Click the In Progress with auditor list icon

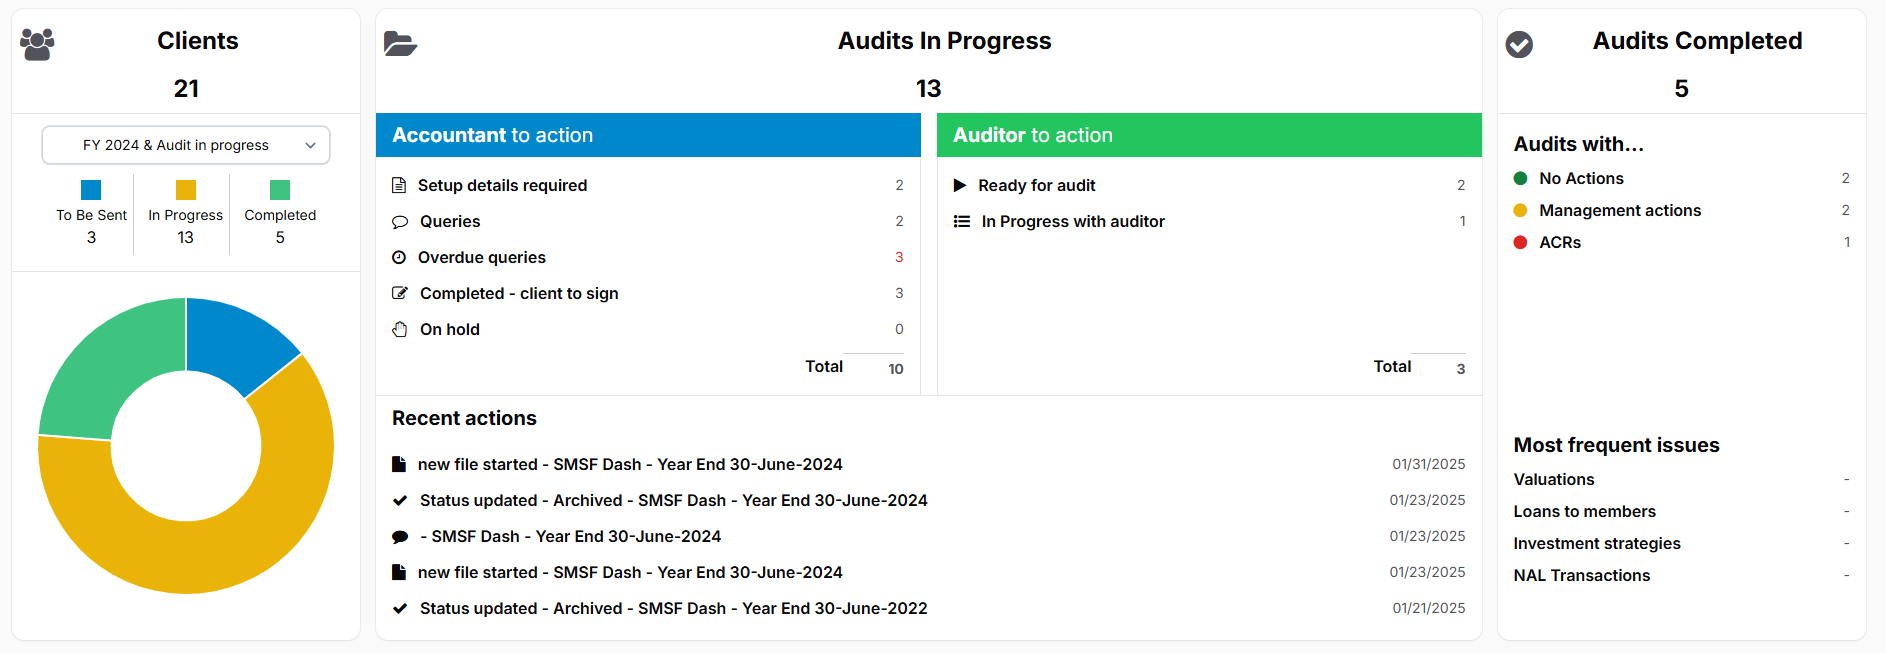click(962, 221)
